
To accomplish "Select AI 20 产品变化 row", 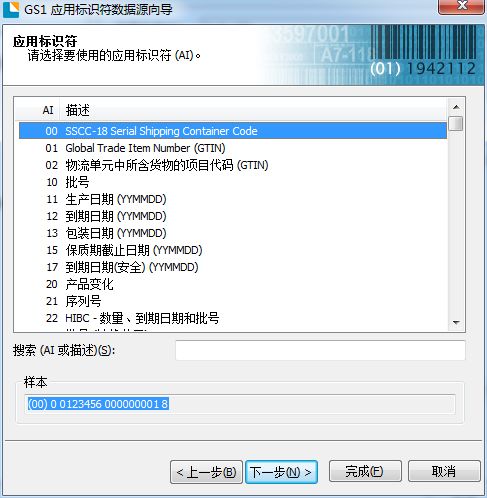I will point(233,284).
